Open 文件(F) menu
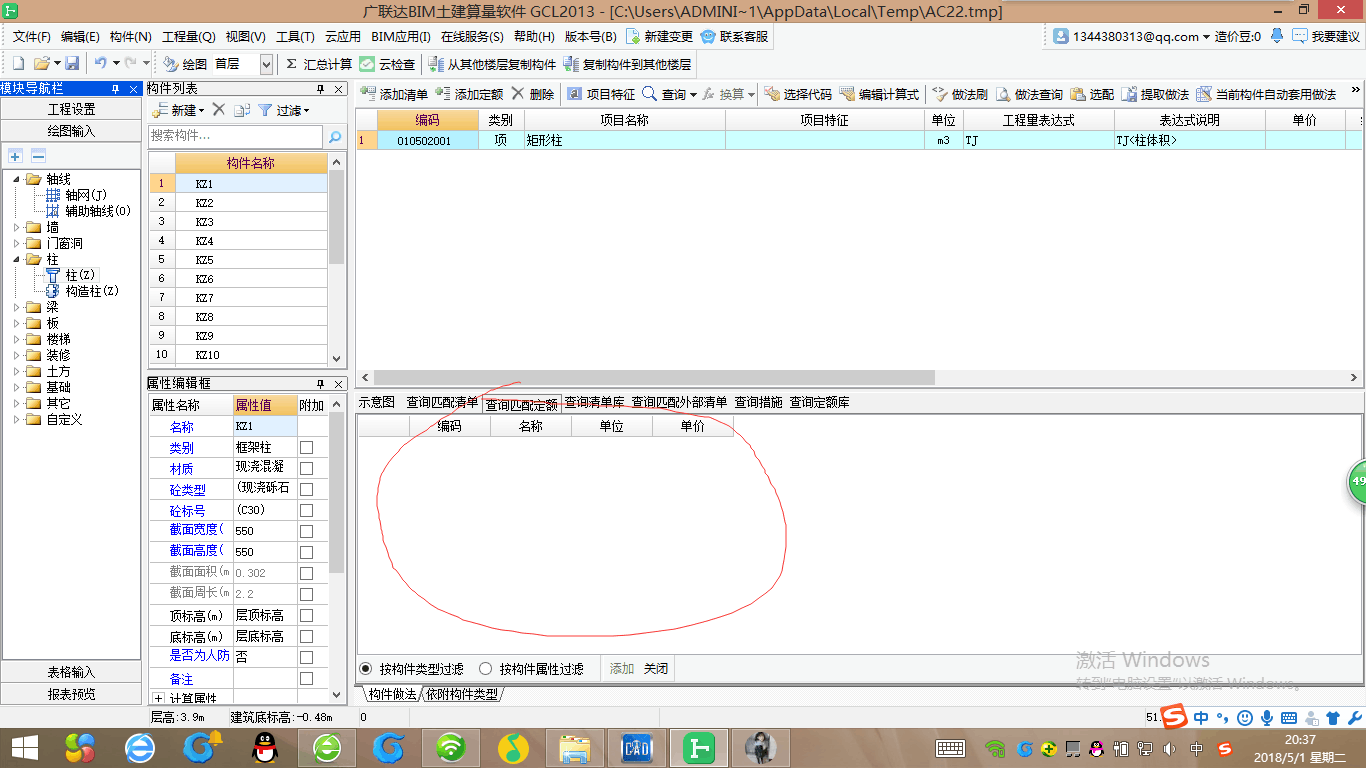The height and width of the screenshot is (768, 1366). (31, 36)
